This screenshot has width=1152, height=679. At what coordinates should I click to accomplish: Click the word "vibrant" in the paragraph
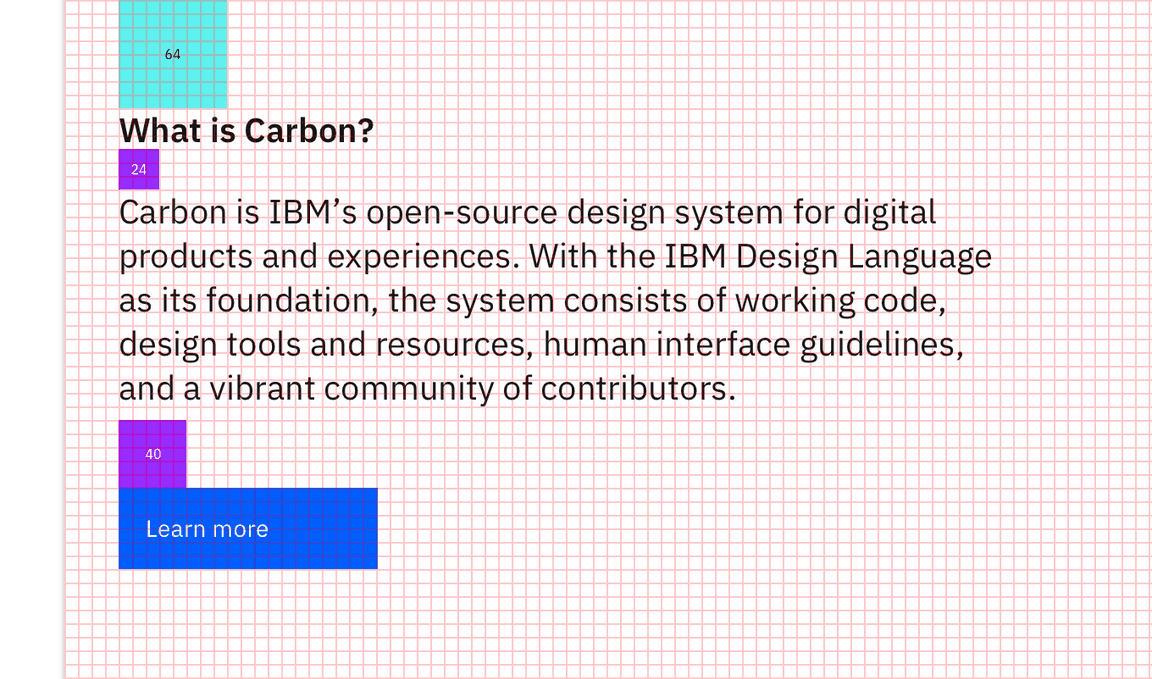coord(262,389)
